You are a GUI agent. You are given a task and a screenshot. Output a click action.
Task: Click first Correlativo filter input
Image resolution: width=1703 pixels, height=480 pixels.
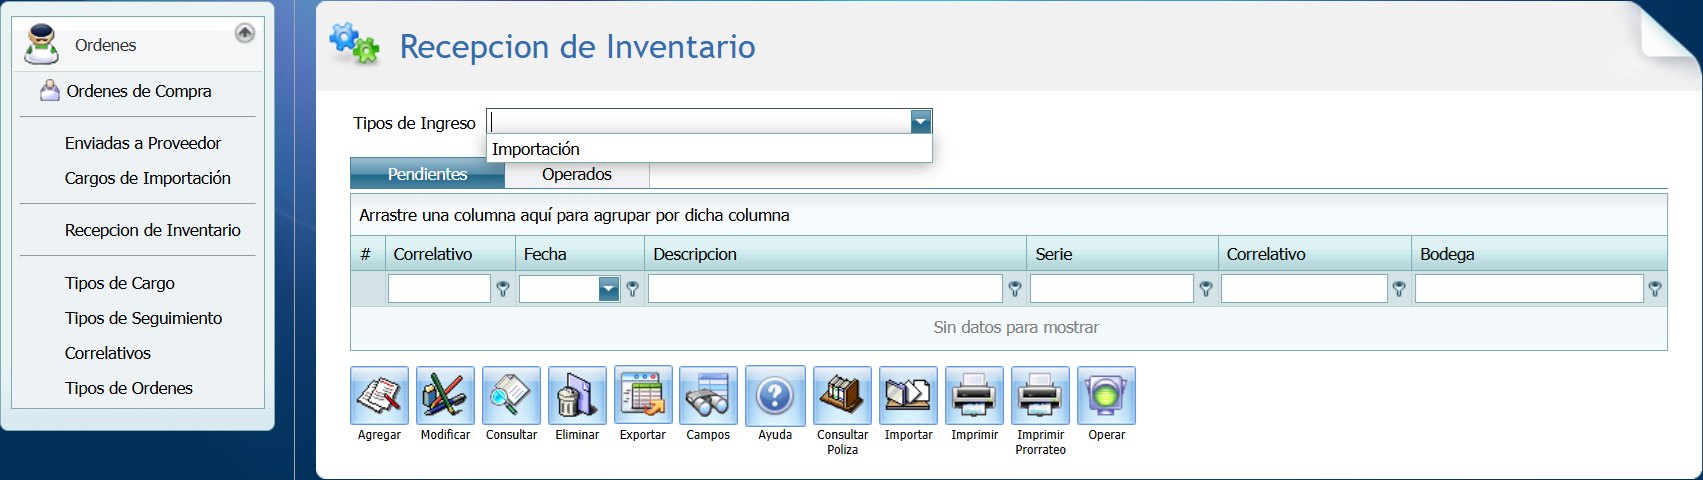coord(439,289)
